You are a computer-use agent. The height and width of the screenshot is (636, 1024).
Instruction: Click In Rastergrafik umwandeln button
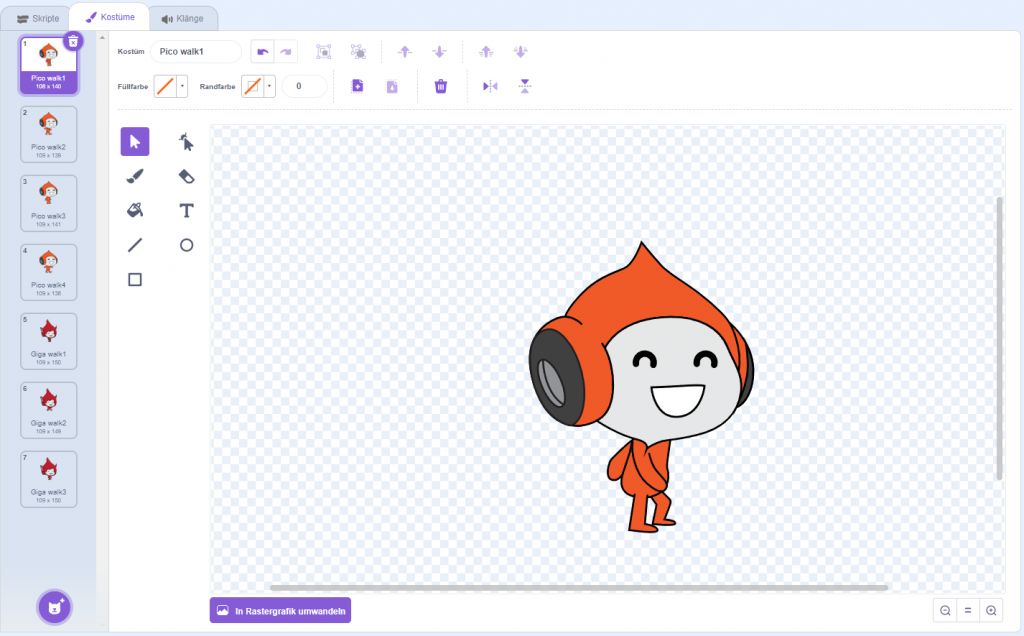pyautogui.click(x=280, y=611)
